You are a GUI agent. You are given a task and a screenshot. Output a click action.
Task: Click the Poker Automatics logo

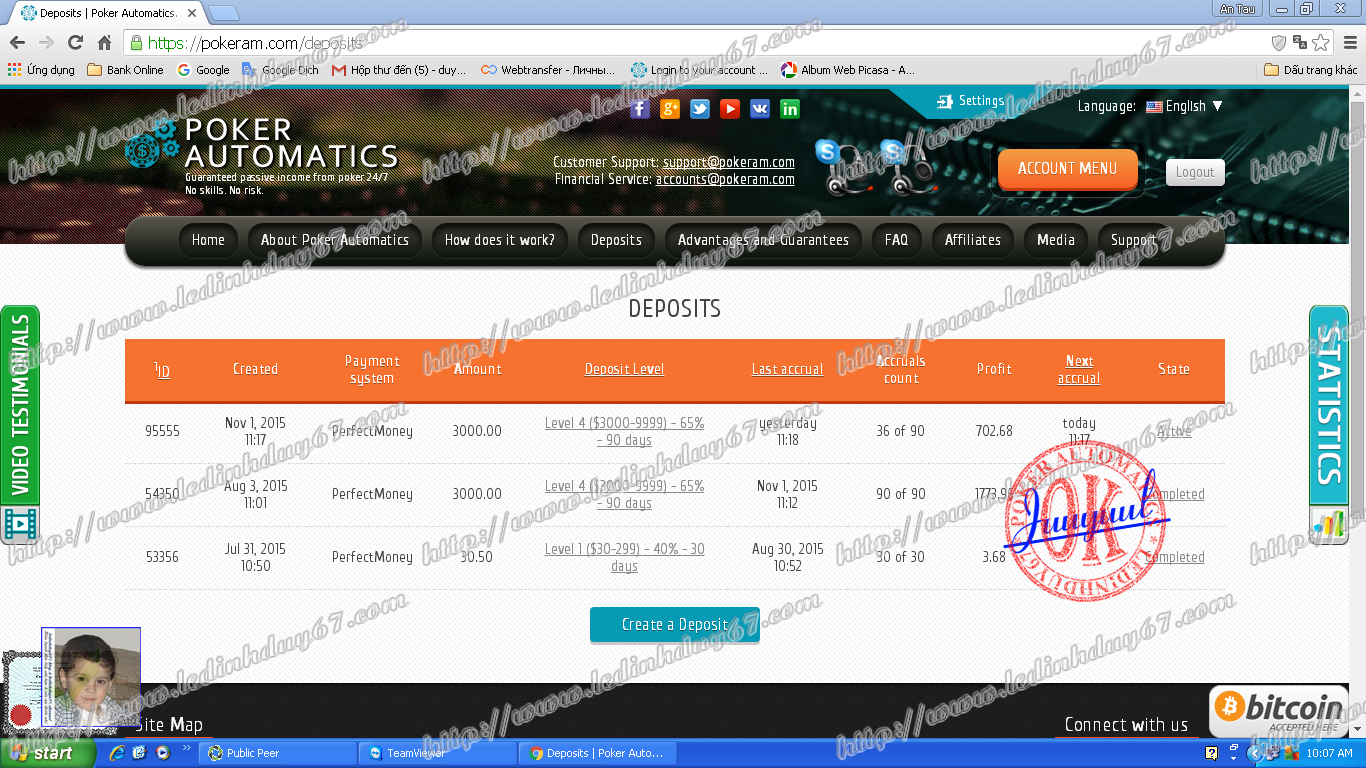point(262,155)
